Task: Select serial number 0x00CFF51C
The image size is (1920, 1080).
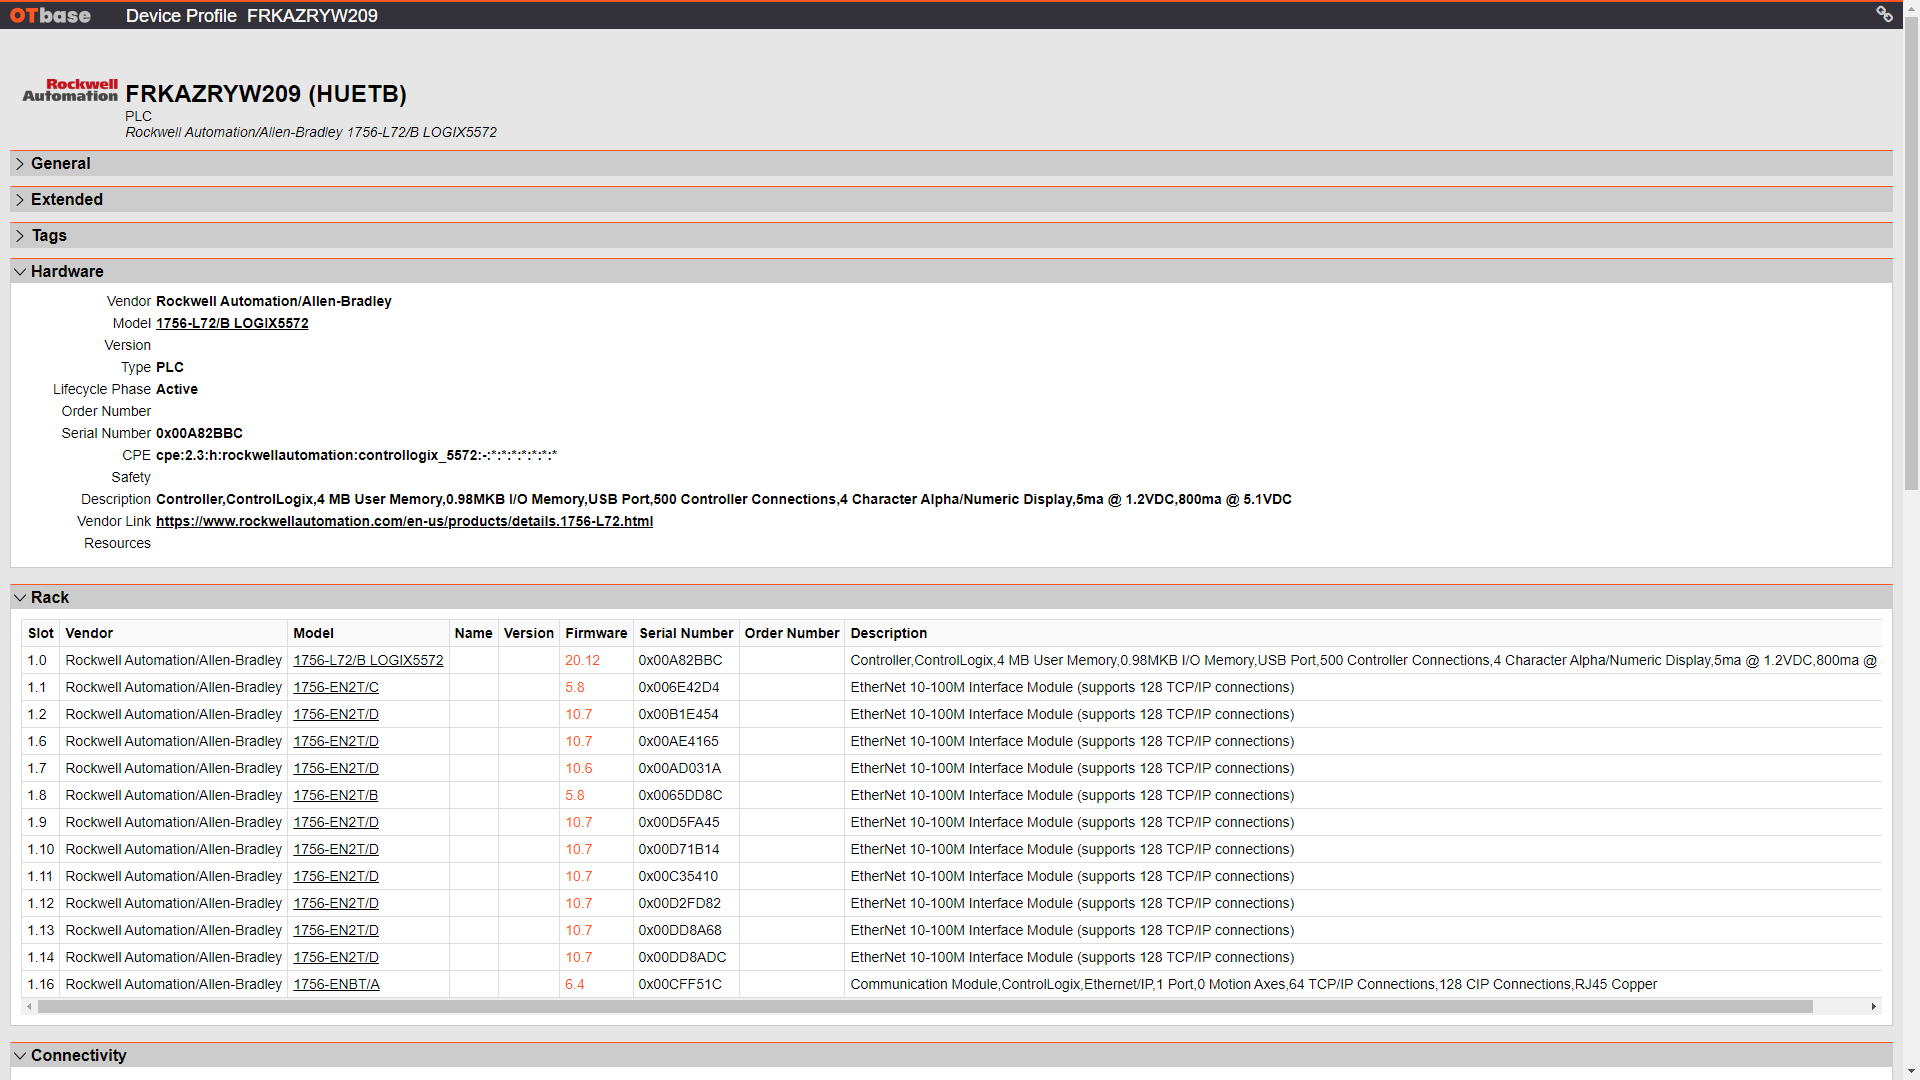Action: click(680, 984)
